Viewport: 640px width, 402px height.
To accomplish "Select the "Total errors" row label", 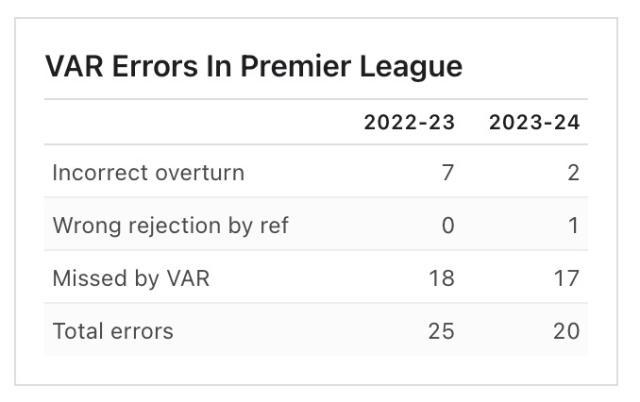I will tap(113, 331).
